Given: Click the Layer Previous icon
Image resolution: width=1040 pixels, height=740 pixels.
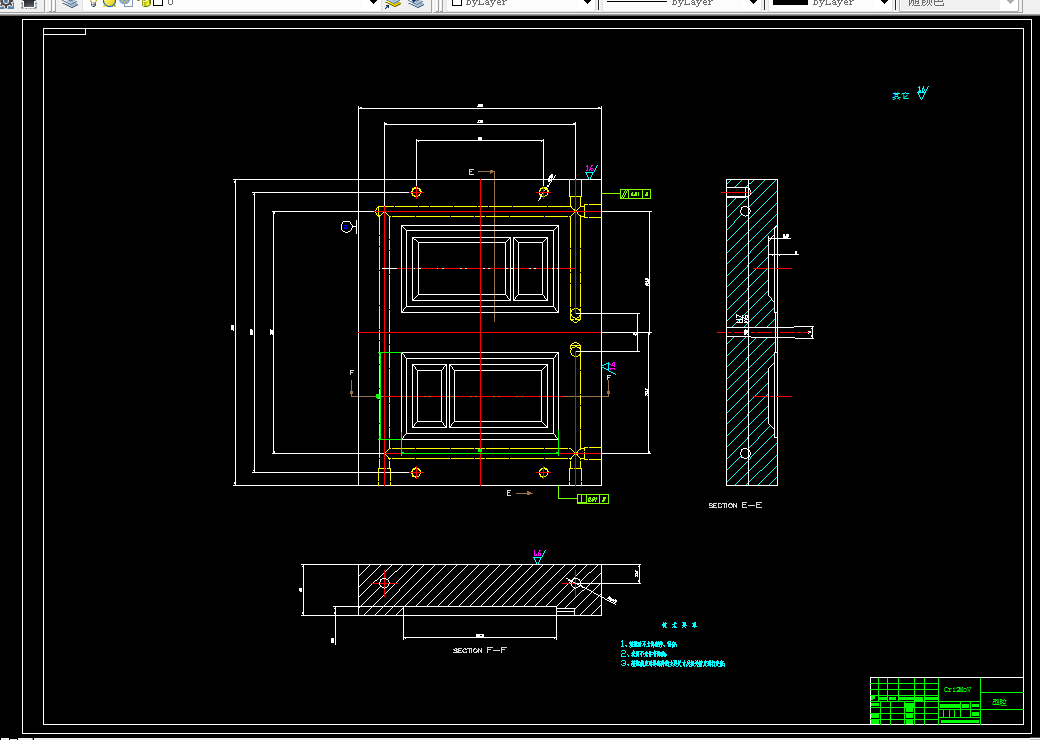Looking at the screenshot, I should pyautogui.click(x=417, y=3).
